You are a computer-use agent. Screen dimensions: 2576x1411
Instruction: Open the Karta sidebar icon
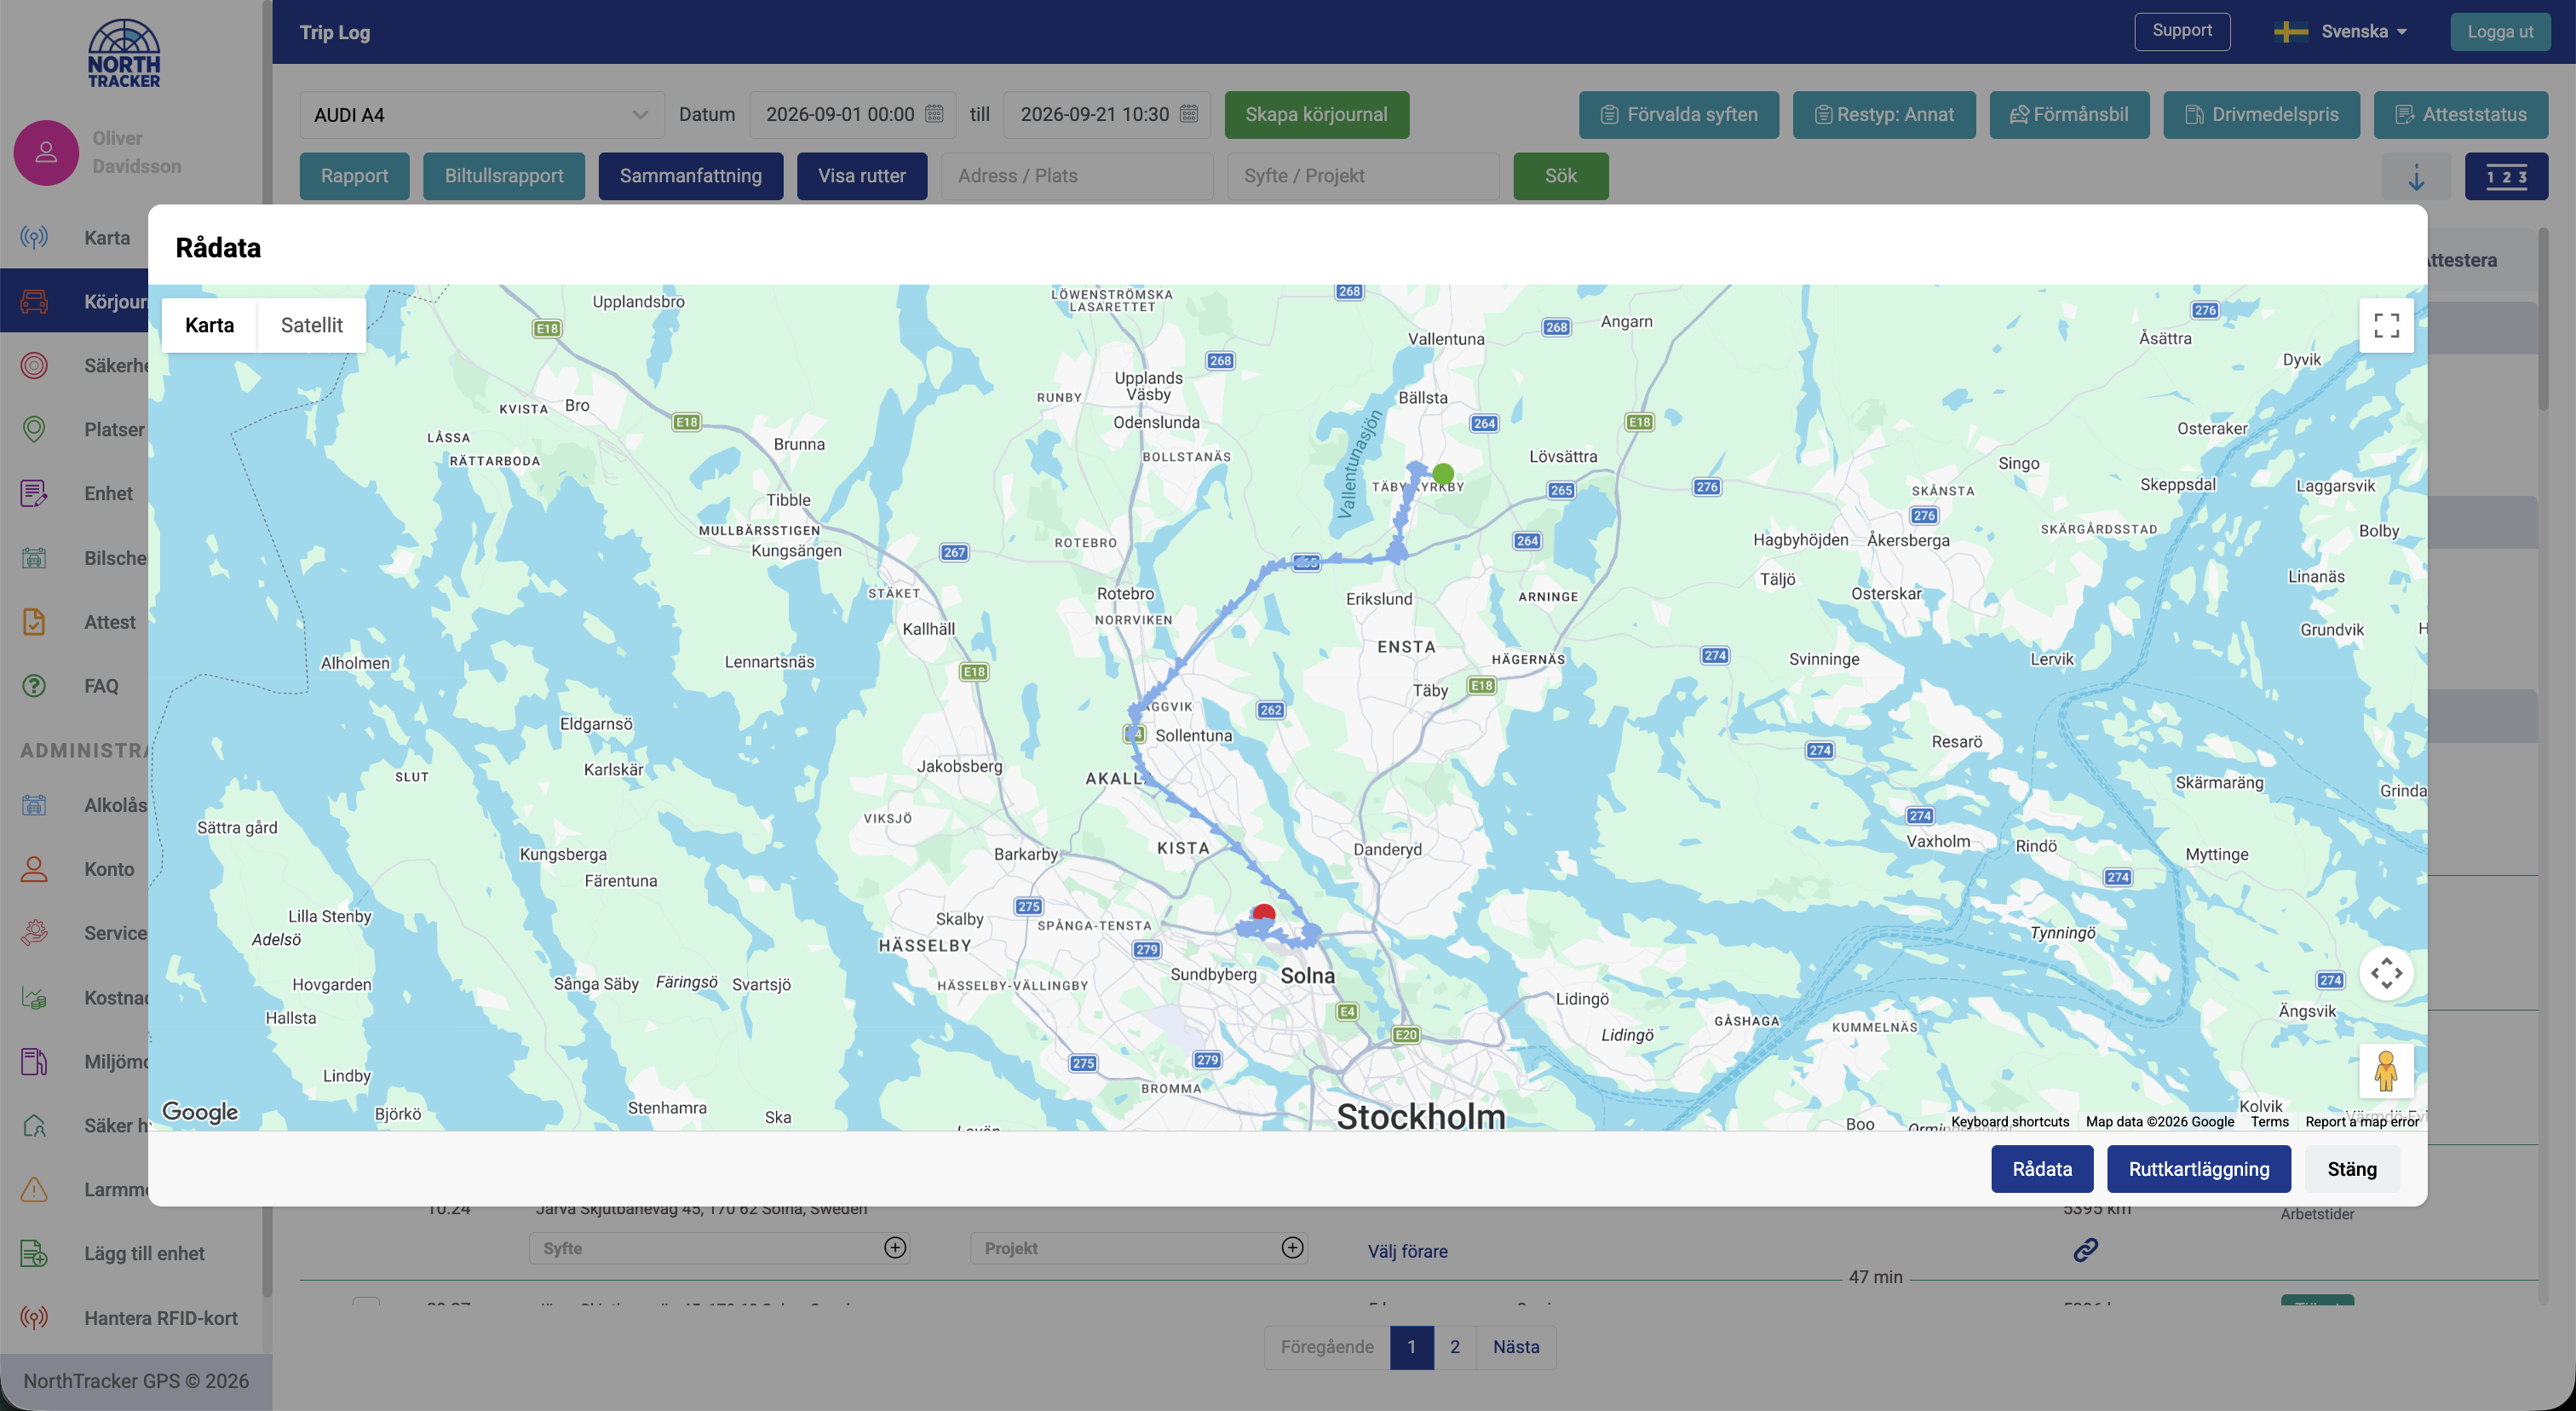(34, 238)
